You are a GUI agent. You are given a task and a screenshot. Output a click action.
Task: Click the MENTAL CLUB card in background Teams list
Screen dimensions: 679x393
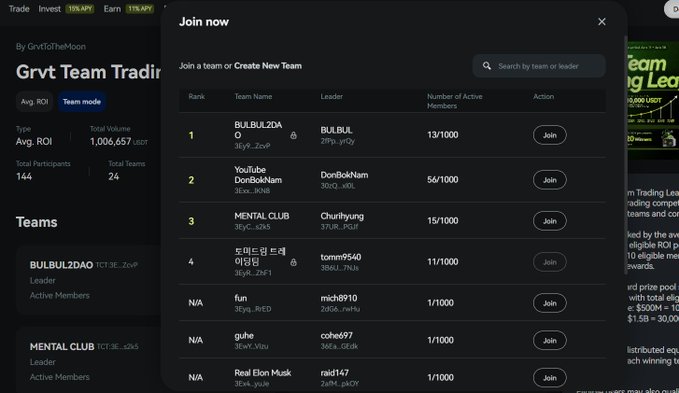pos(89,360)
